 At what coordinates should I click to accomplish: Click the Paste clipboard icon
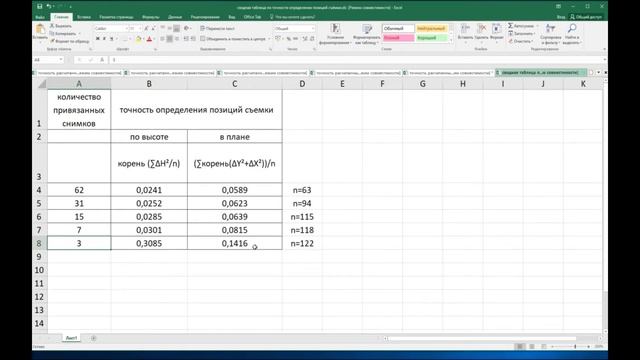coord(40,29)
